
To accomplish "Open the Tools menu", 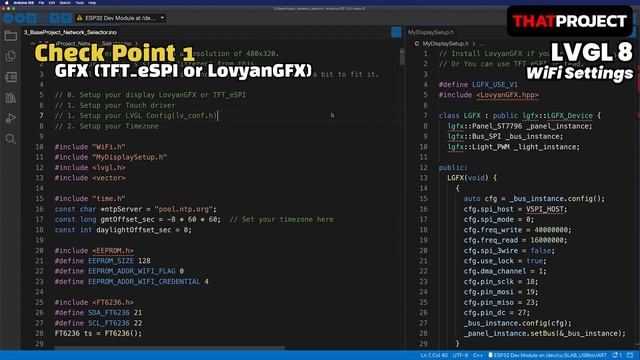I will [80, 2].
